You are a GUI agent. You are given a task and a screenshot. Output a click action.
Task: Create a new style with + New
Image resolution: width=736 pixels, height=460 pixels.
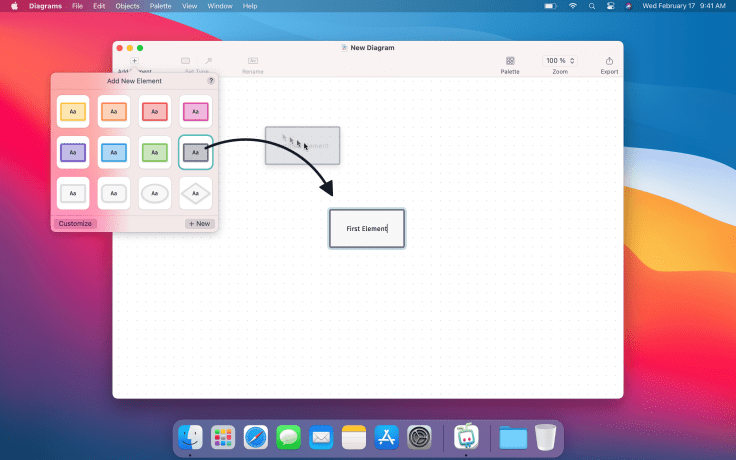click(x=199, y=223)
